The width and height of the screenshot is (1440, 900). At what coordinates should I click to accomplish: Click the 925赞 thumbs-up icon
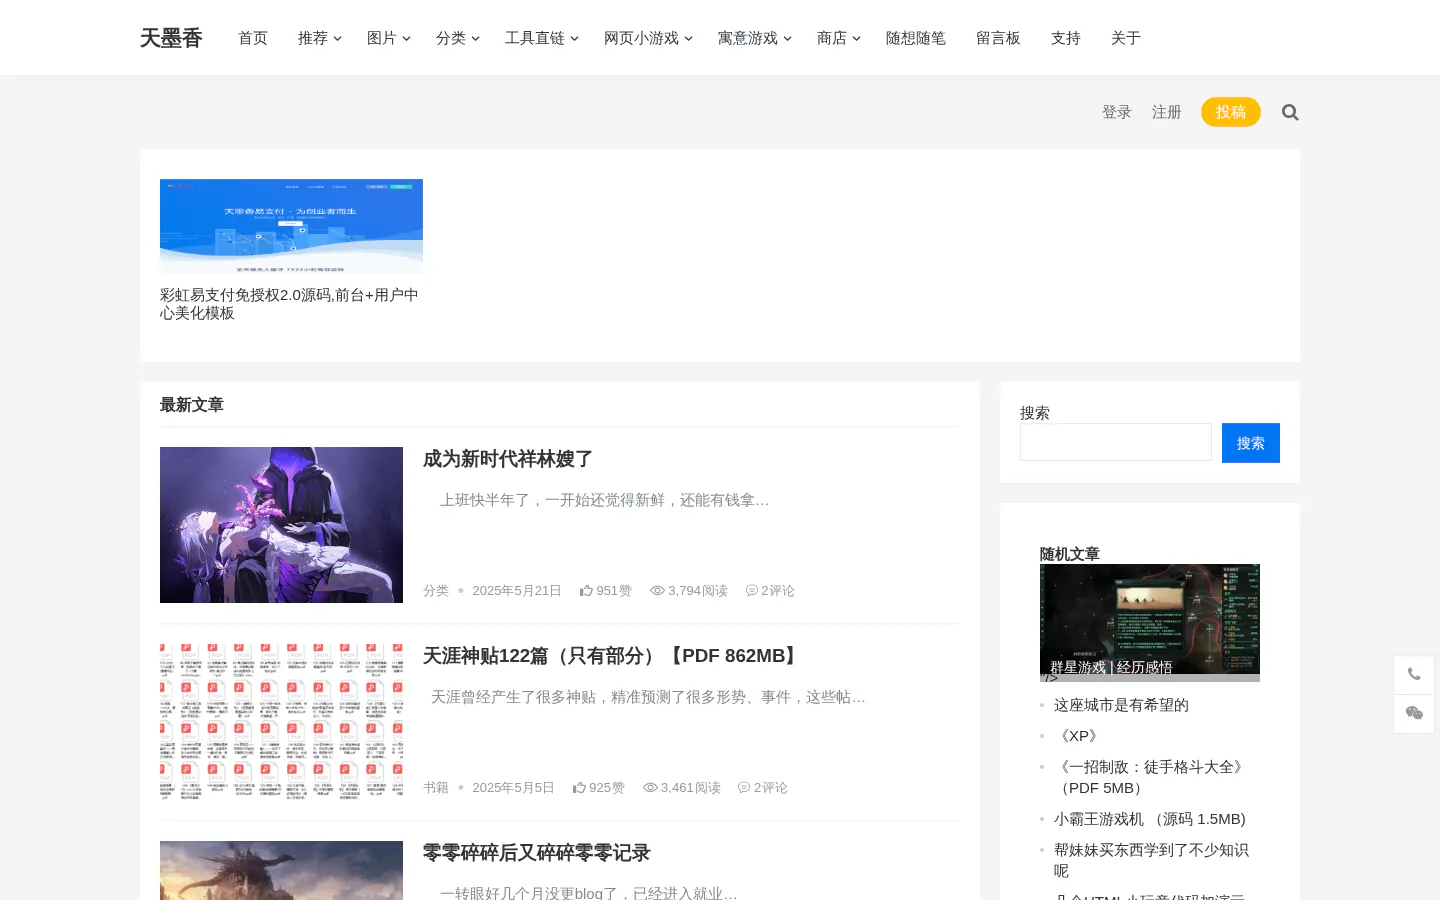pos(579,788)
